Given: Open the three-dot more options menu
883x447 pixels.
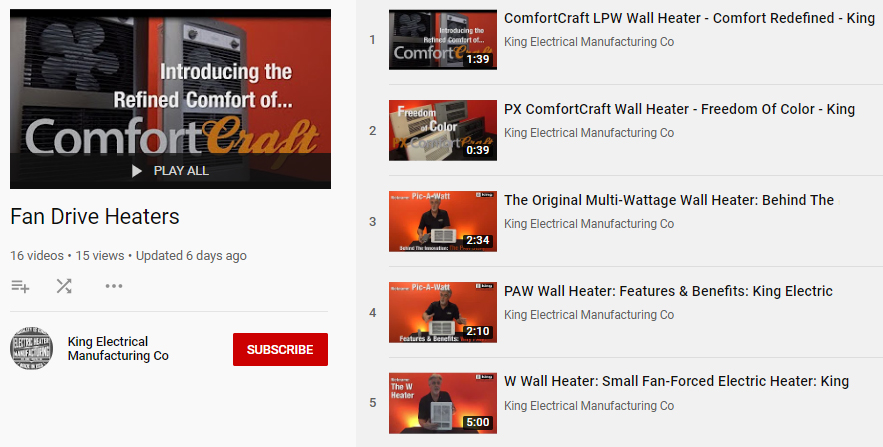Looking at the screenshot, I should [x=114, y=286].
